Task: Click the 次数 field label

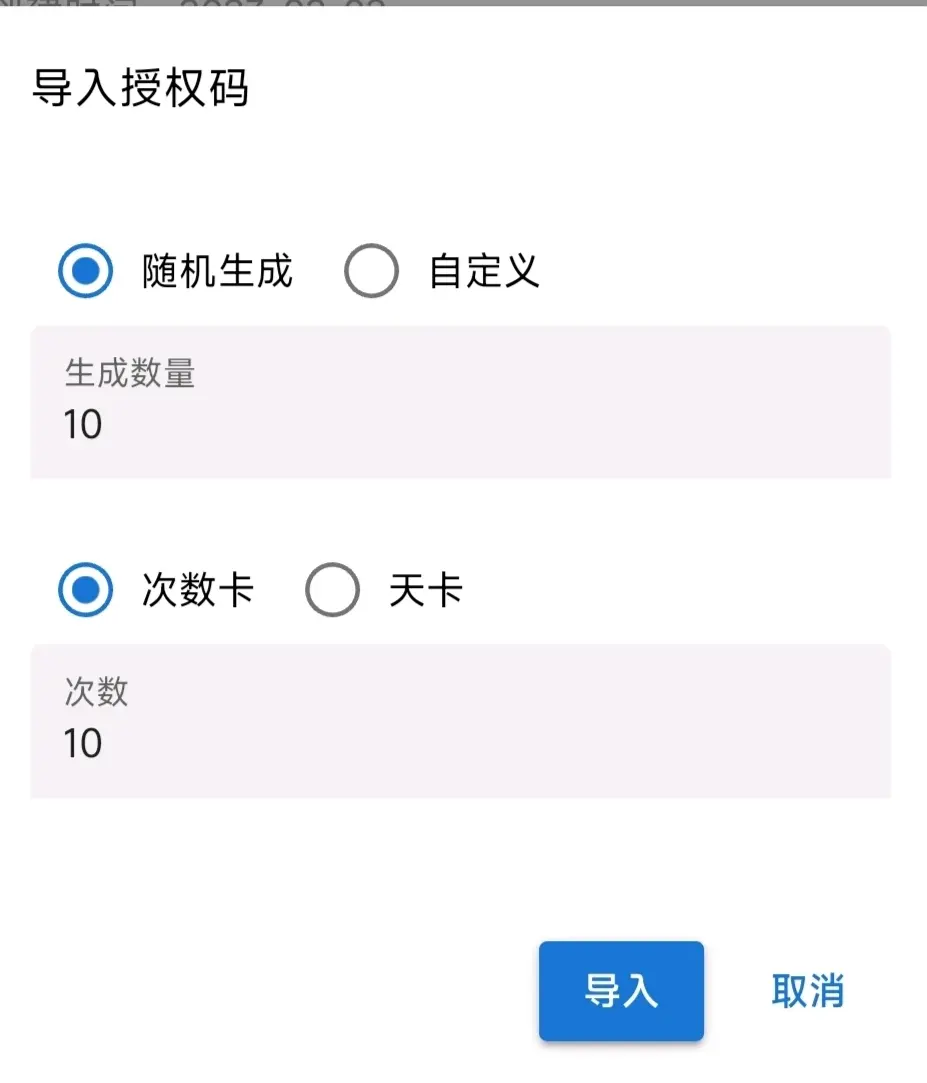Action: pos(97,691)
